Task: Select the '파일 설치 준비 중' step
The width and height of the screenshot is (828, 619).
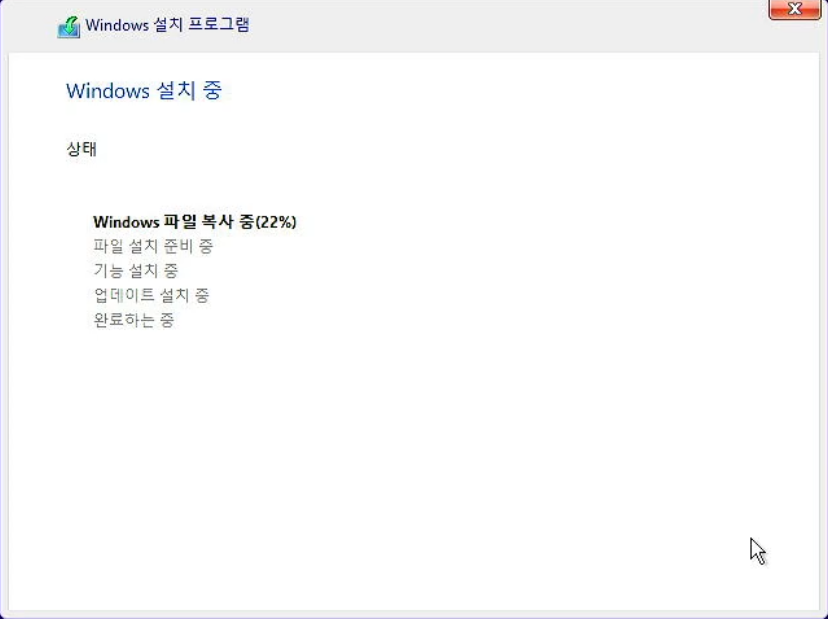Action: pyautogui.click(x=153, y=246)
